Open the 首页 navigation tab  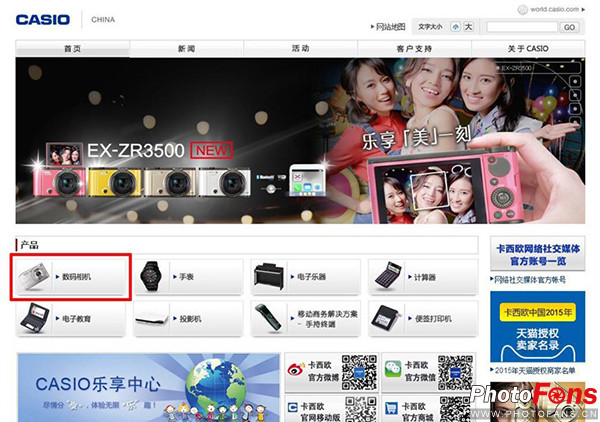72,49
